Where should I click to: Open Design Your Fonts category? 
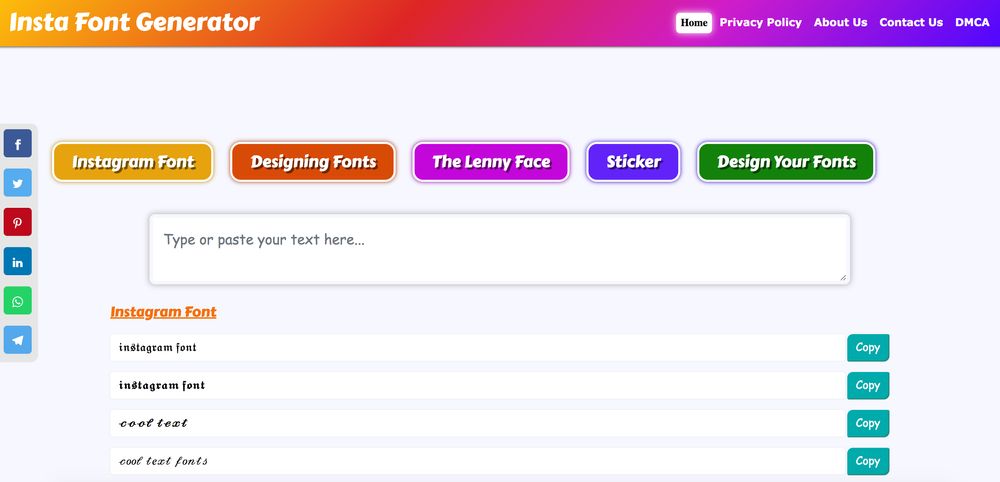pyautogui.click(x=786, y=162)
